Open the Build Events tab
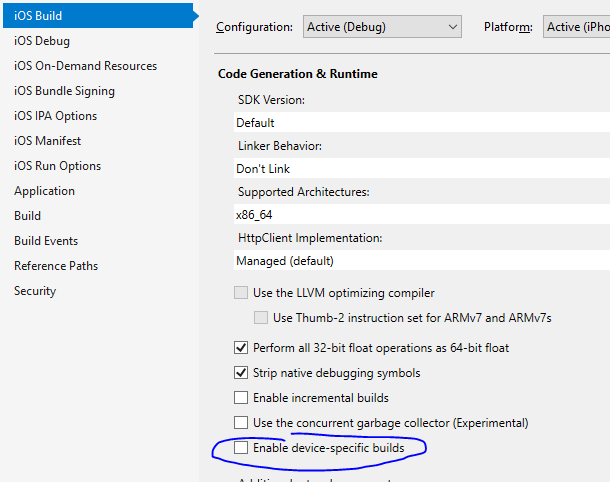 [x=46, y=241]
